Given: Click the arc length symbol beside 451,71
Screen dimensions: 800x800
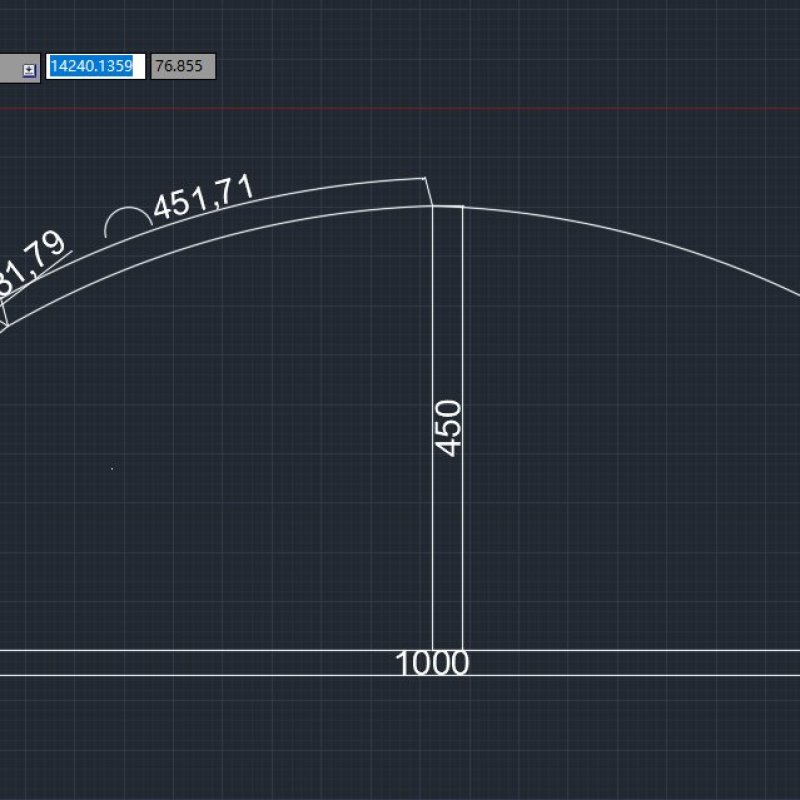Looking at the screenshot, I should pyautogui.click(x=128, y=222).
